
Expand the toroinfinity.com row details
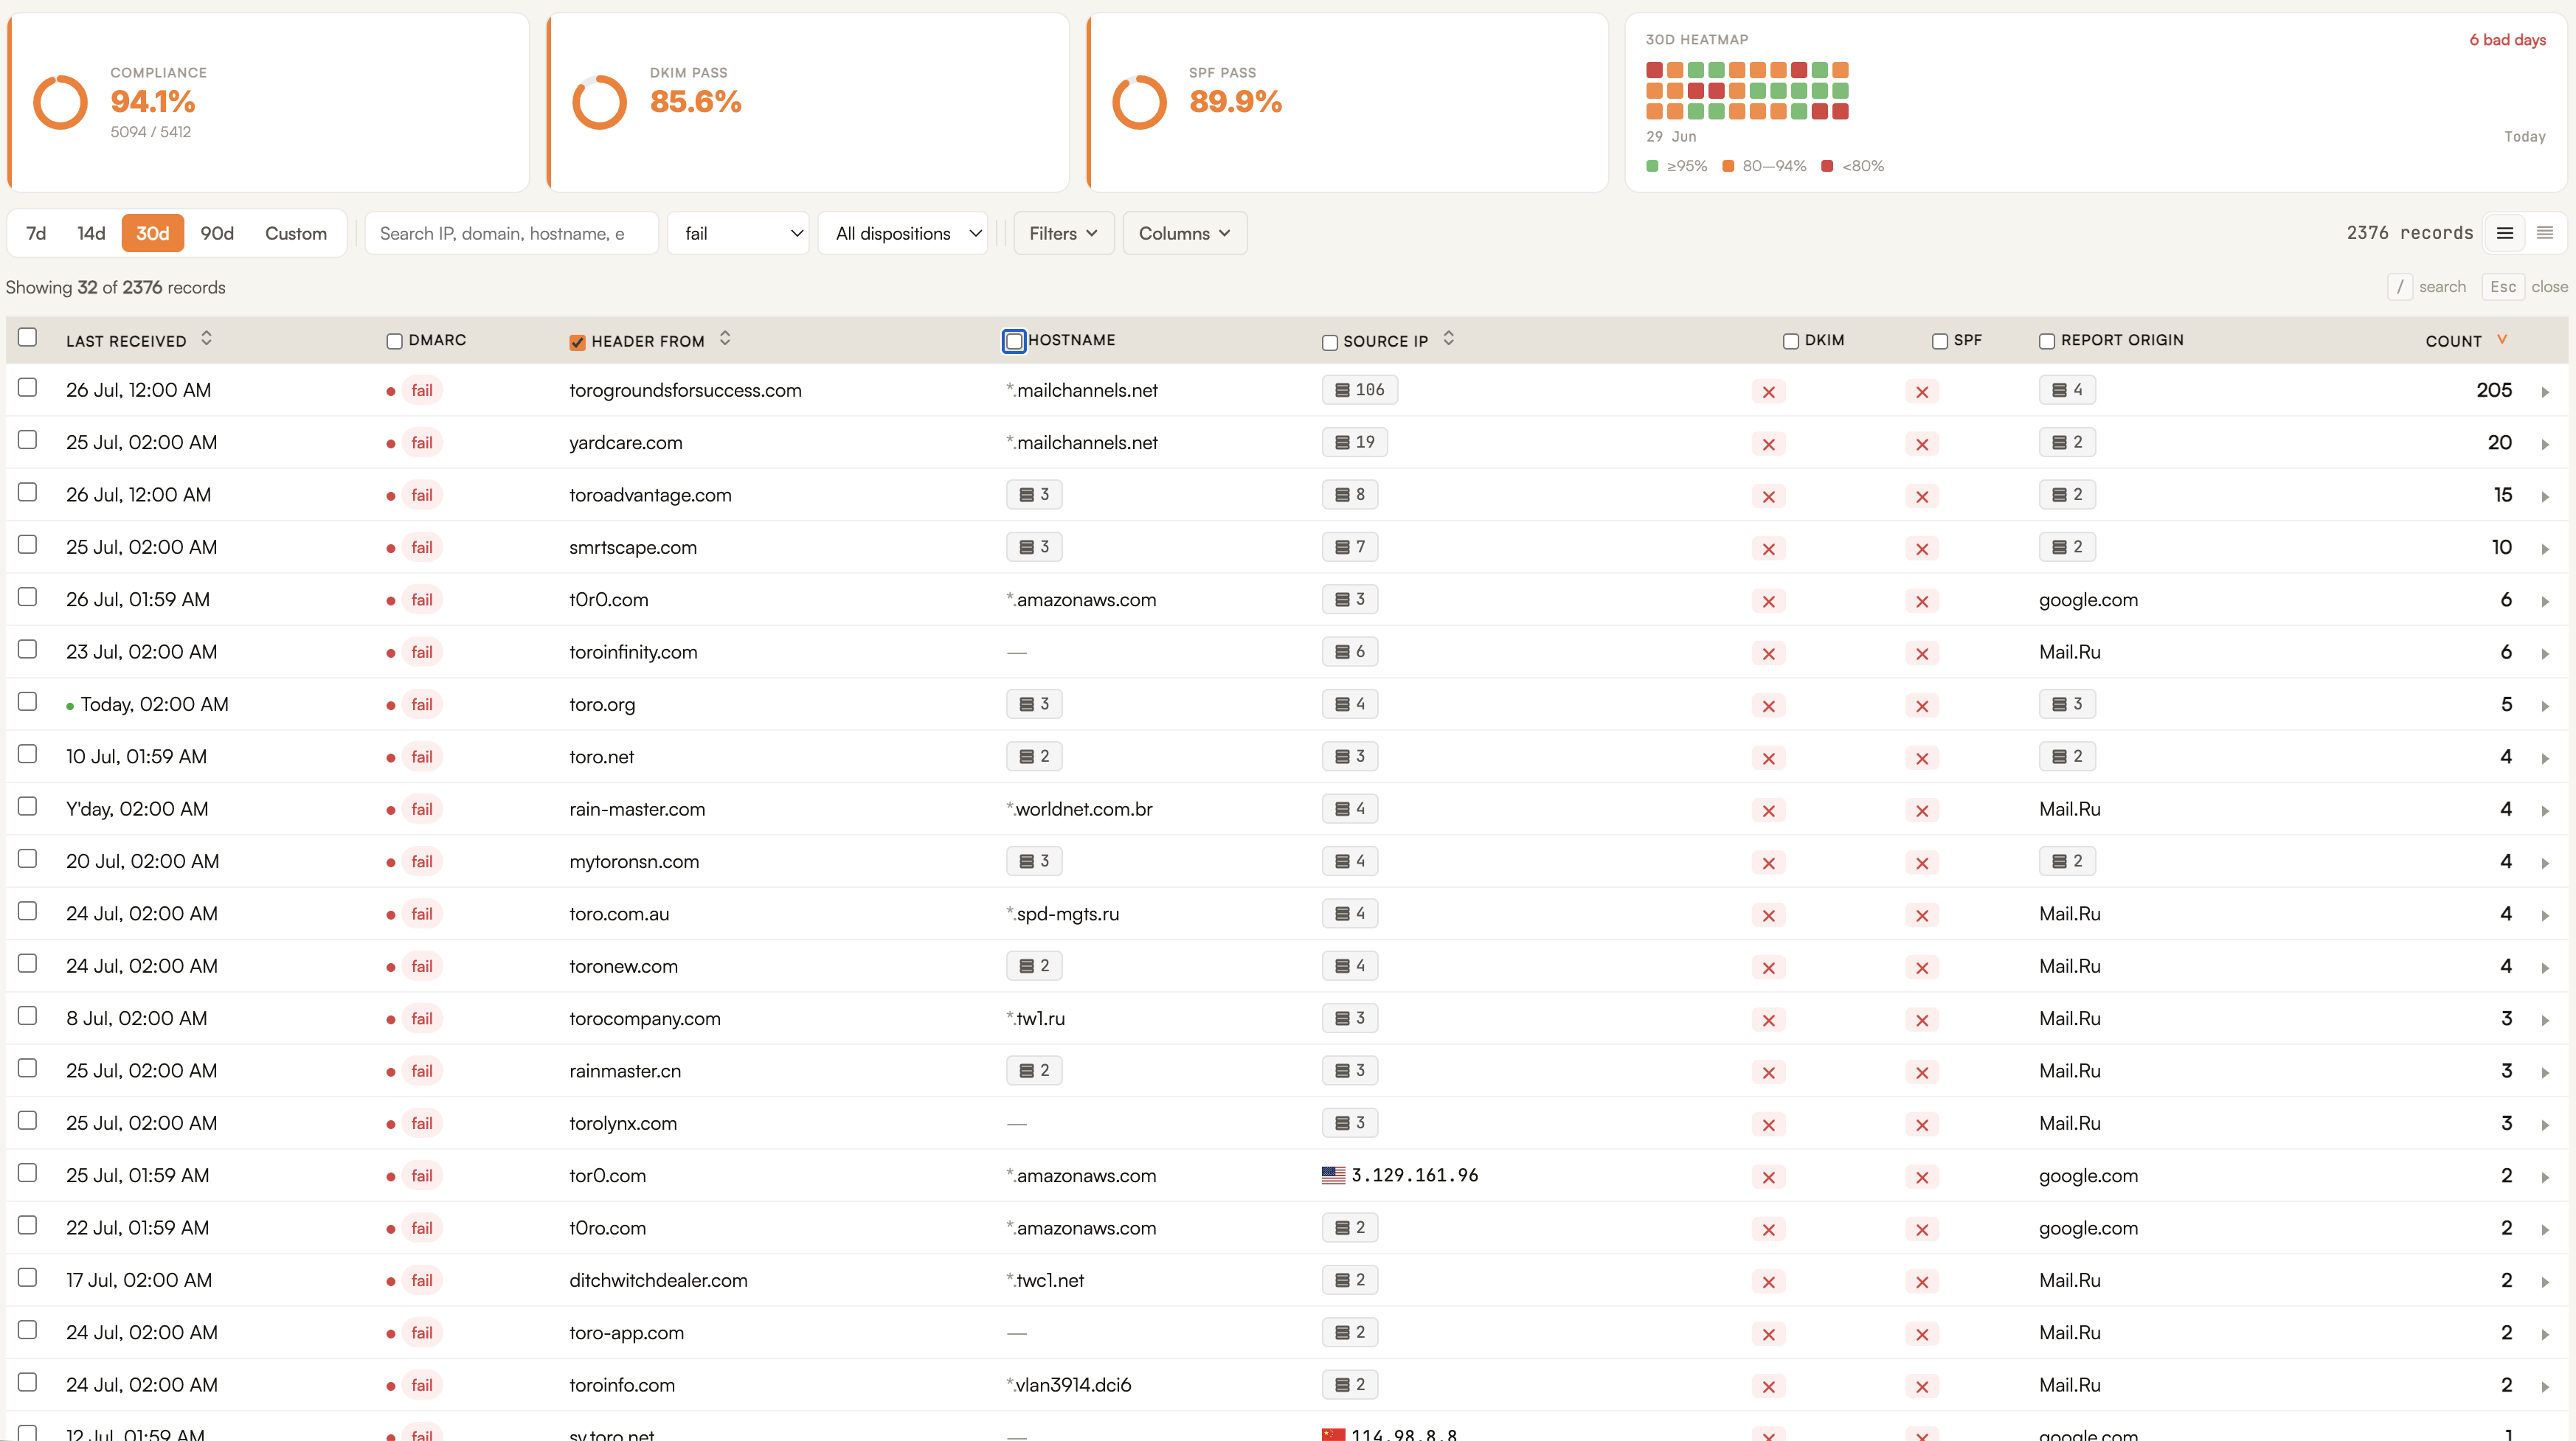(x=2545, y=654)
